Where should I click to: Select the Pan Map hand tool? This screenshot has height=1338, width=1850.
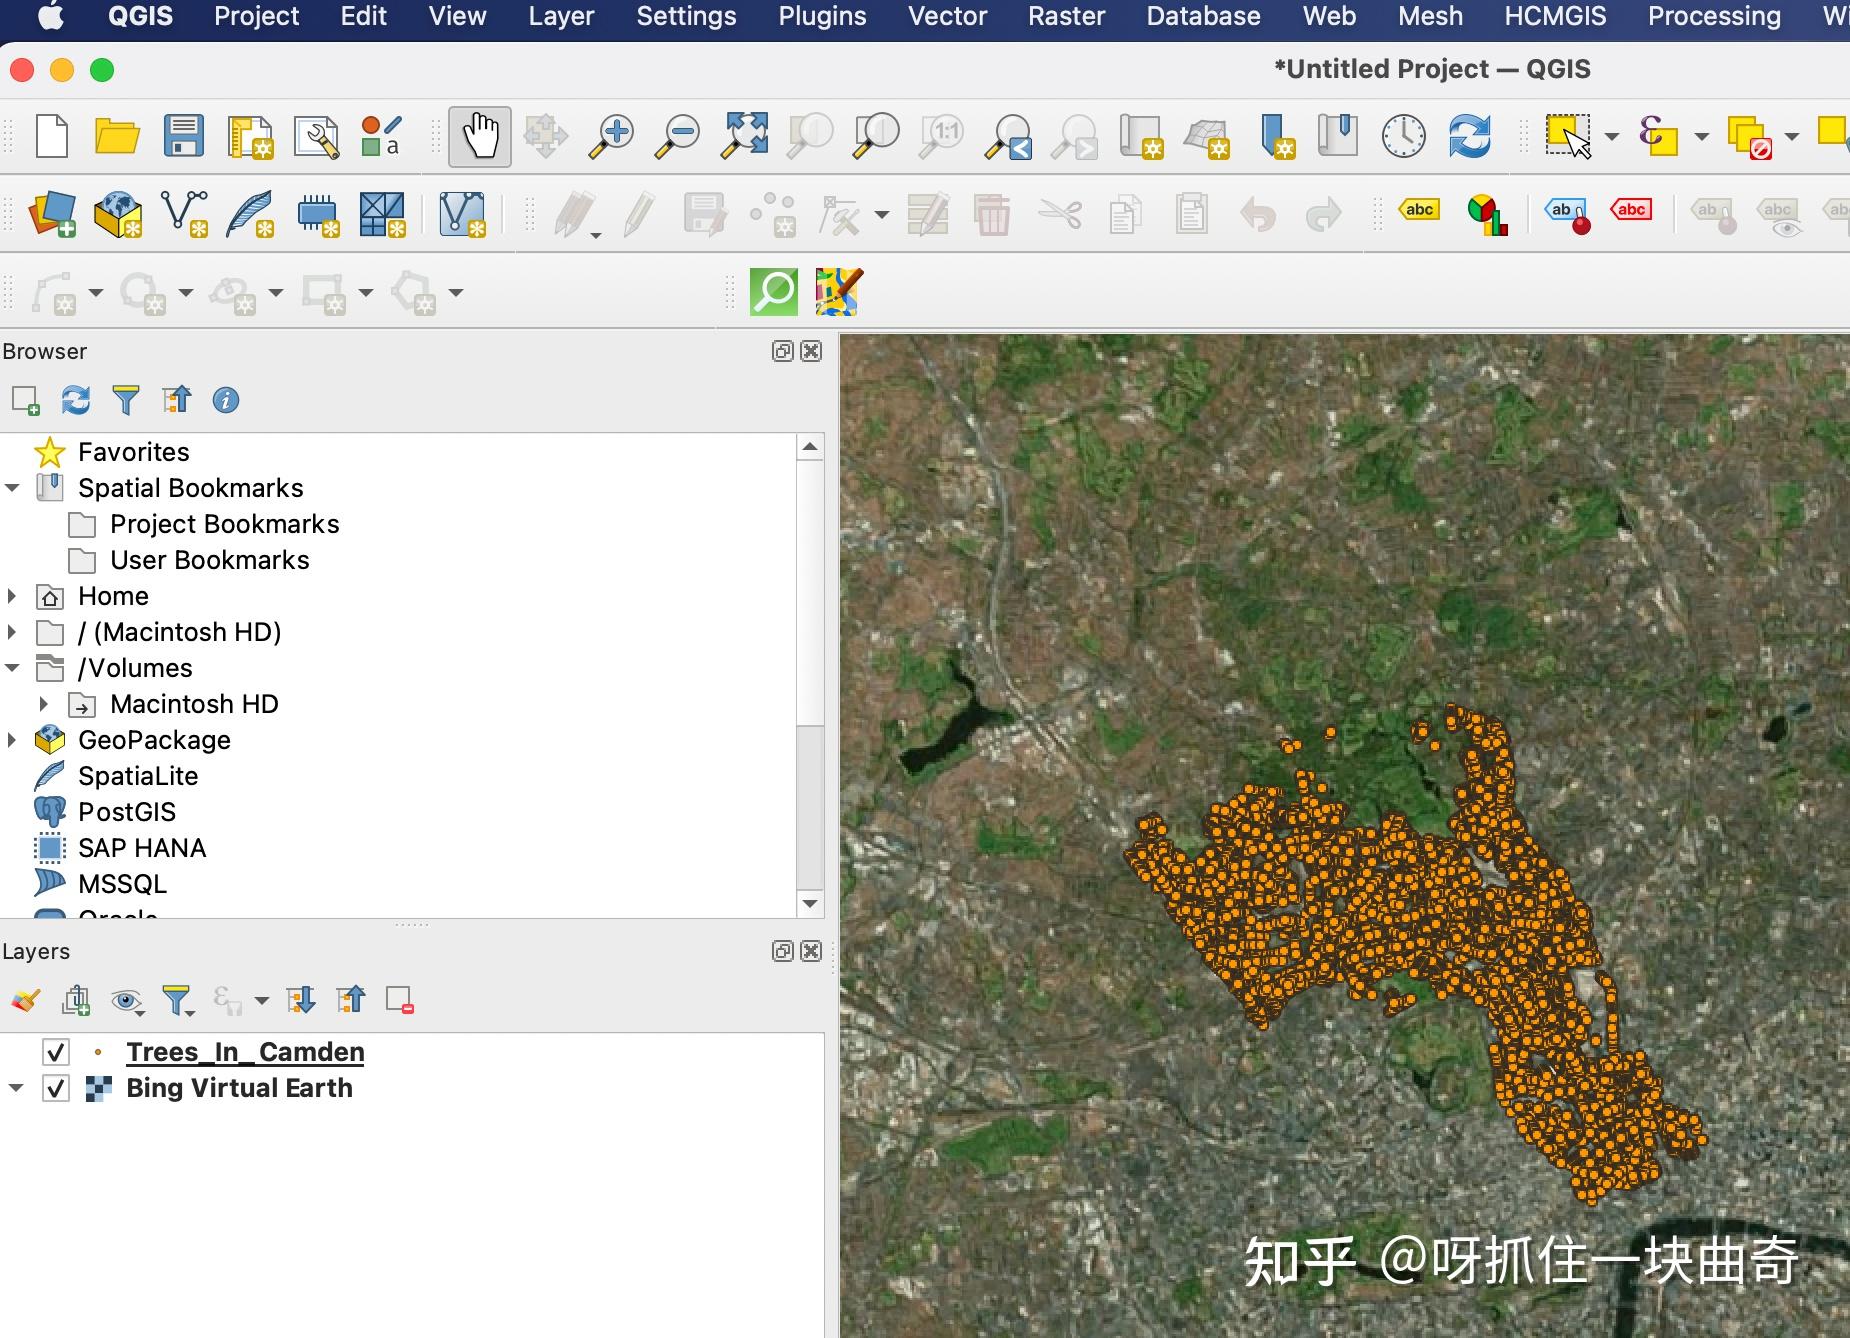[x=480, y=136]
